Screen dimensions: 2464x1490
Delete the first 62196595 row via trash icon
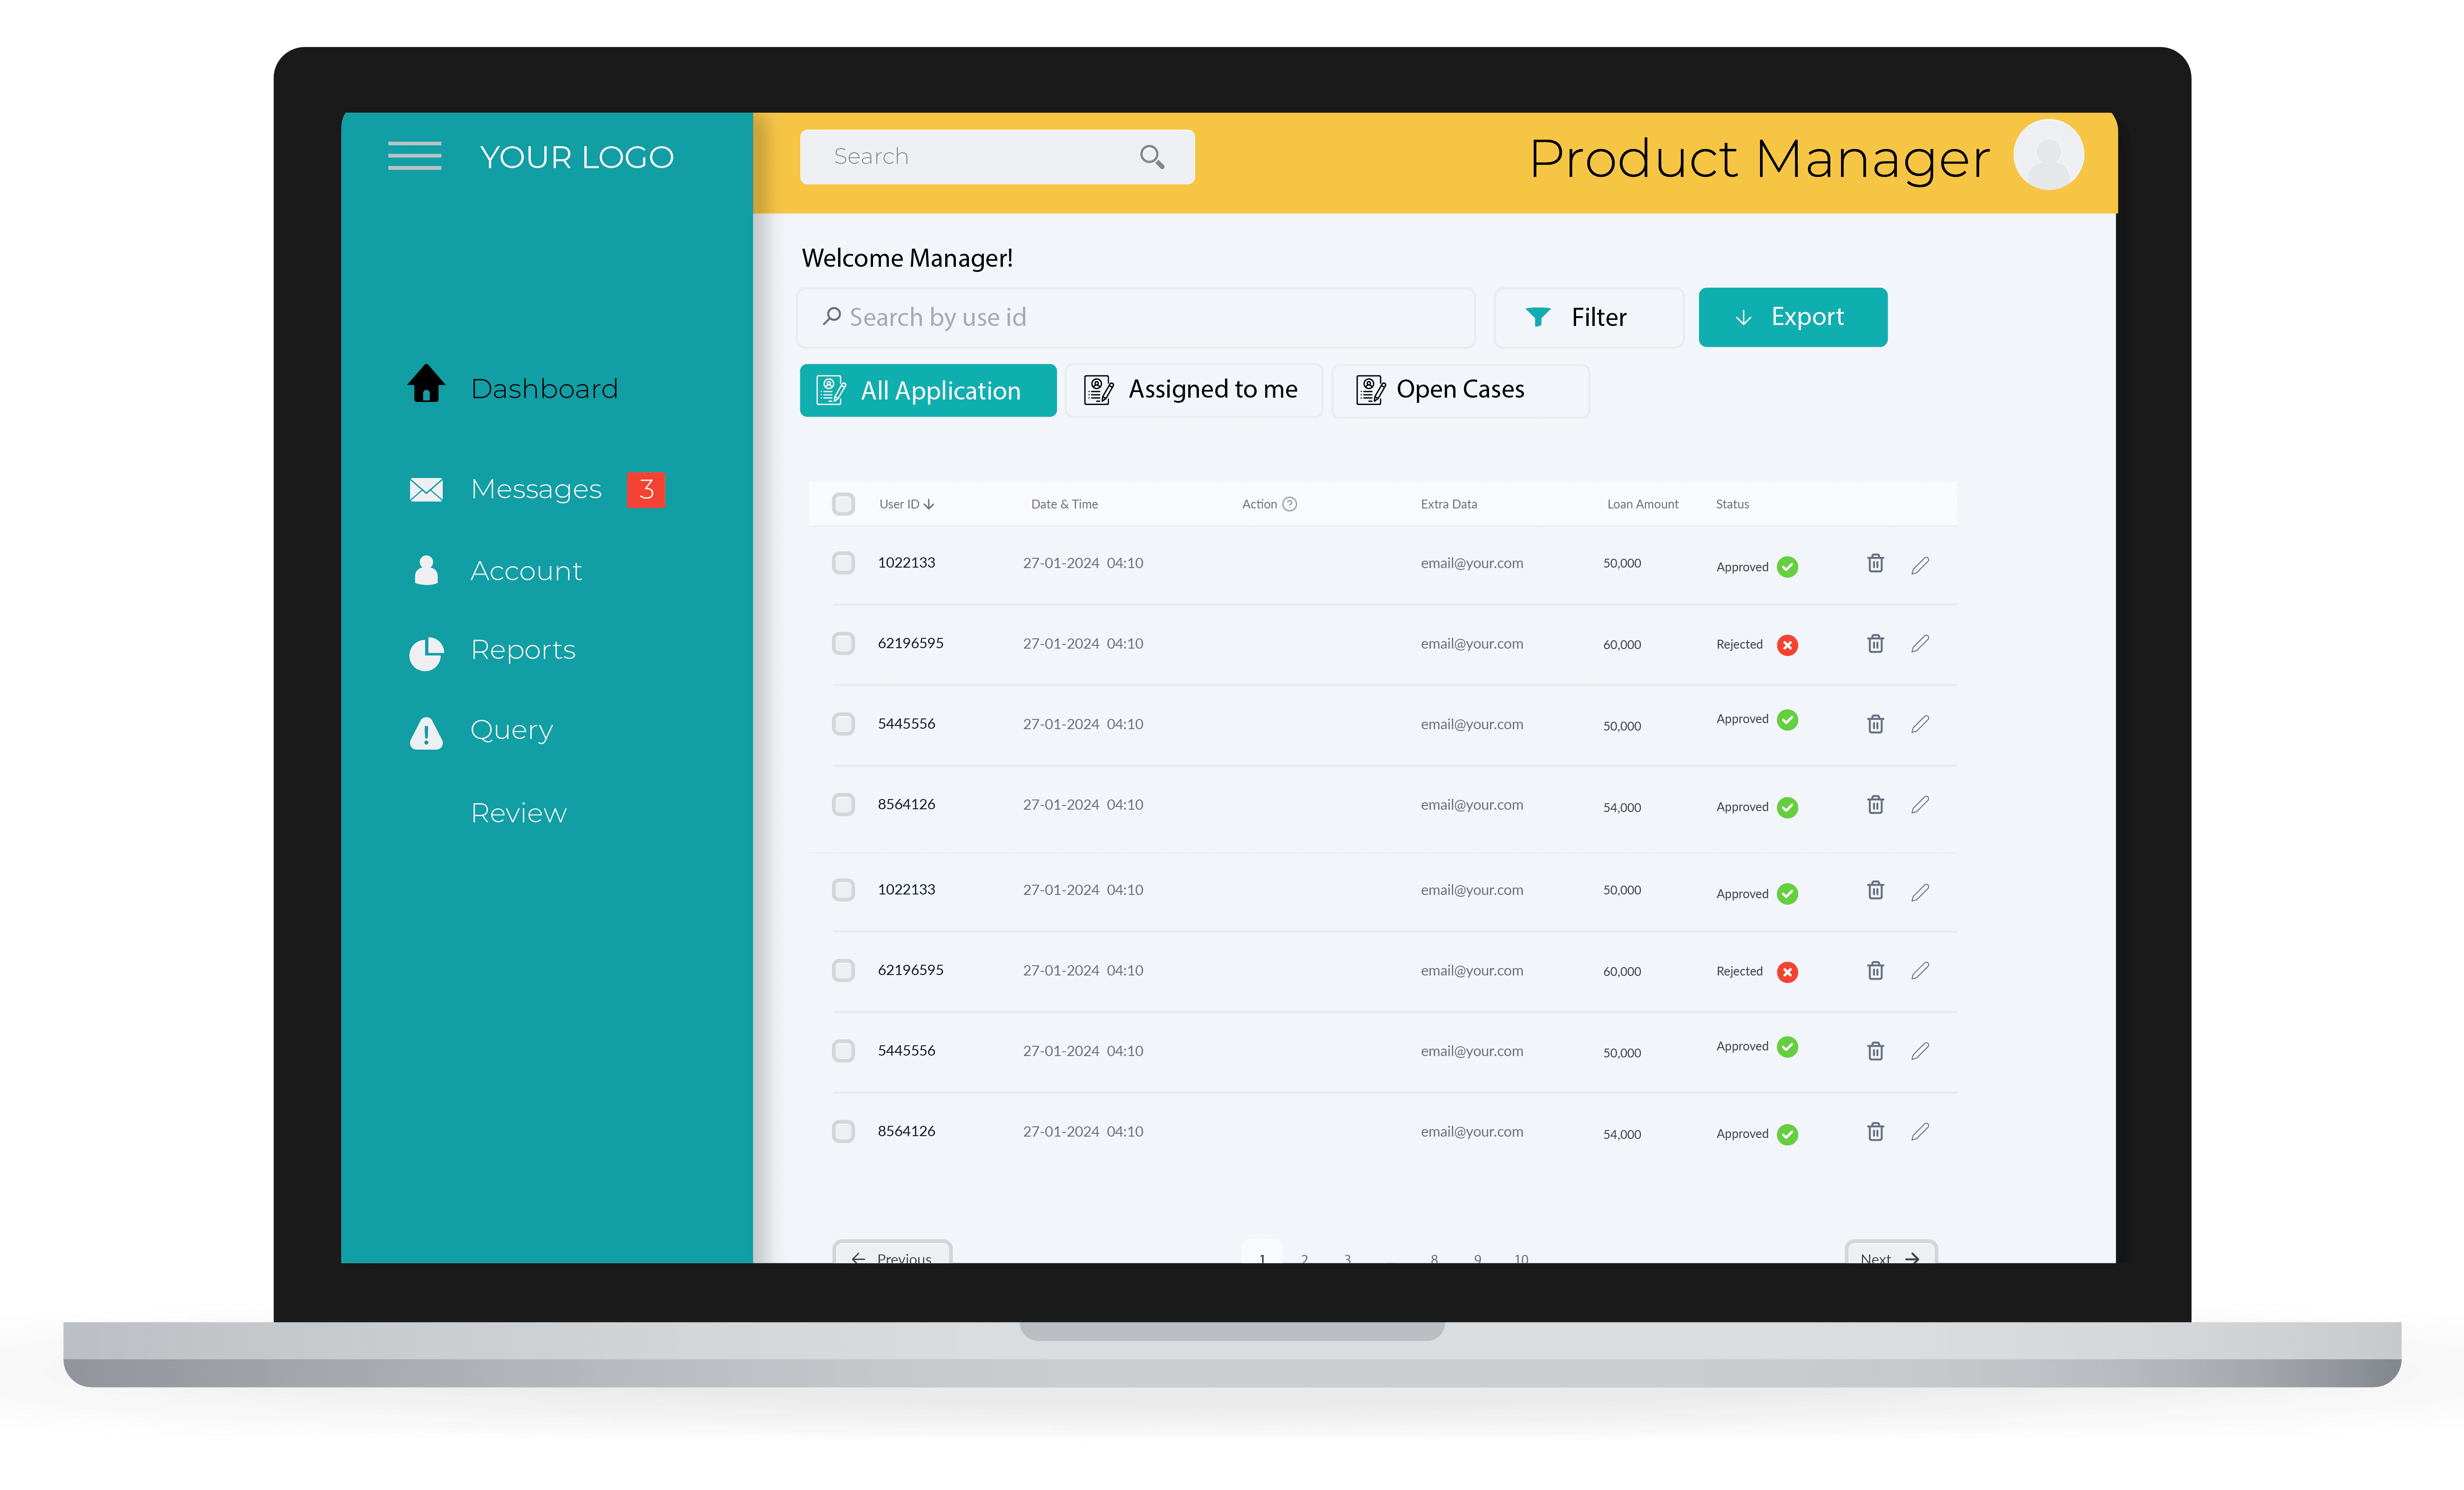[x=1875, y=643]
